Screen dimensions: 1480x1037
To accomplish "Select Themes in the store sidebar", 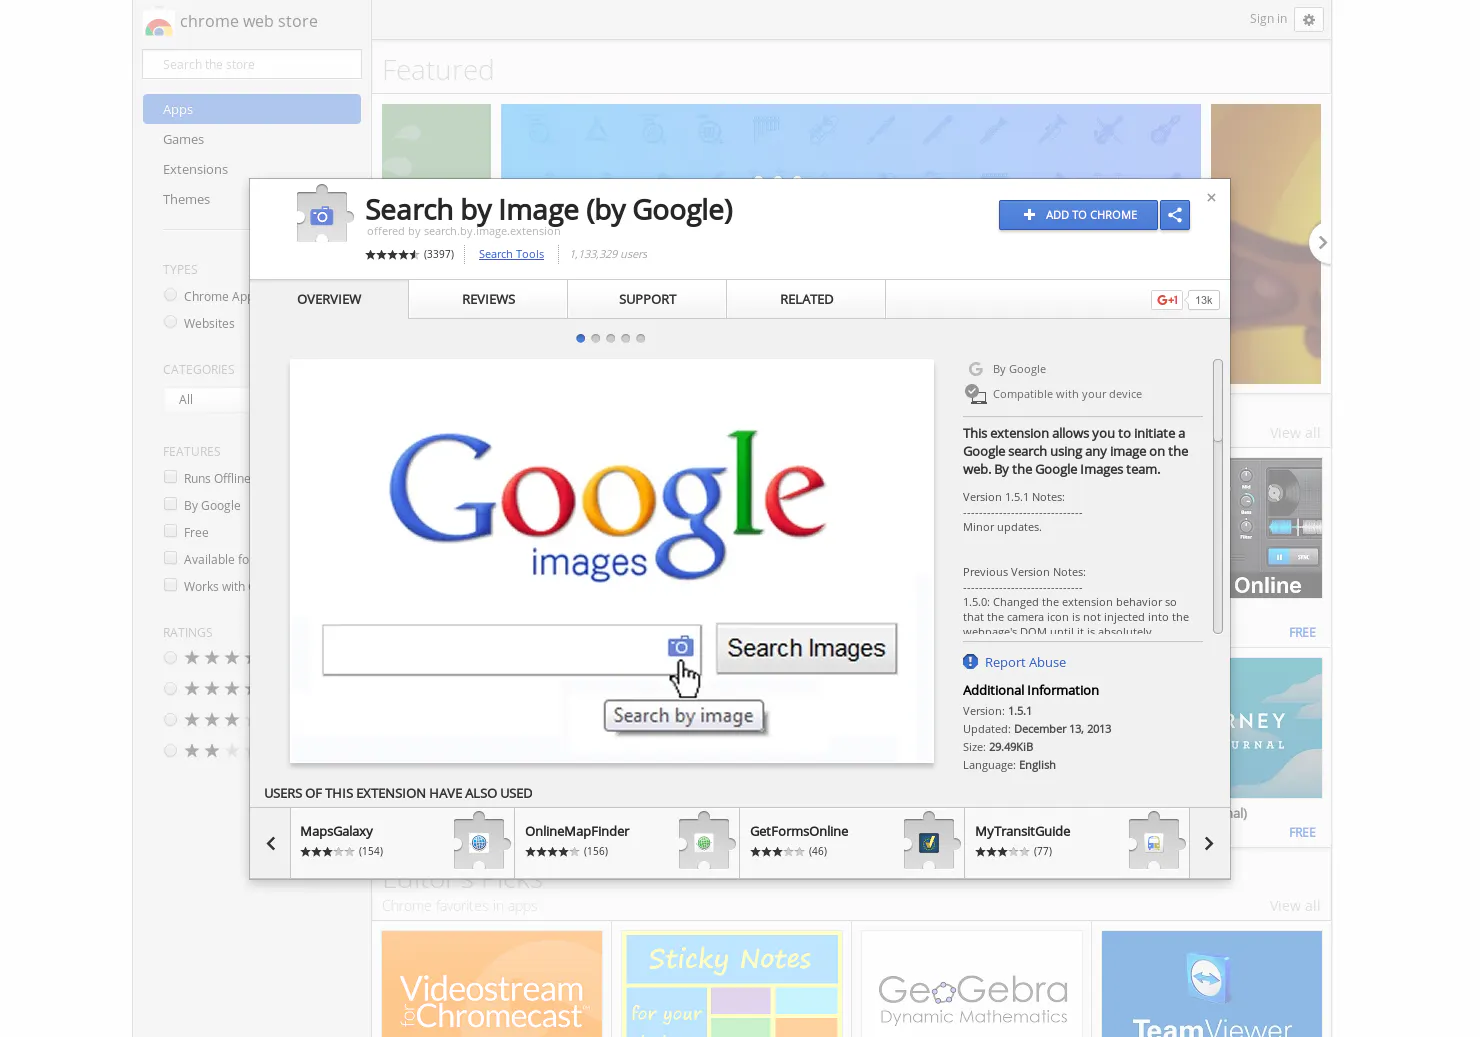I will pos(187,199).
